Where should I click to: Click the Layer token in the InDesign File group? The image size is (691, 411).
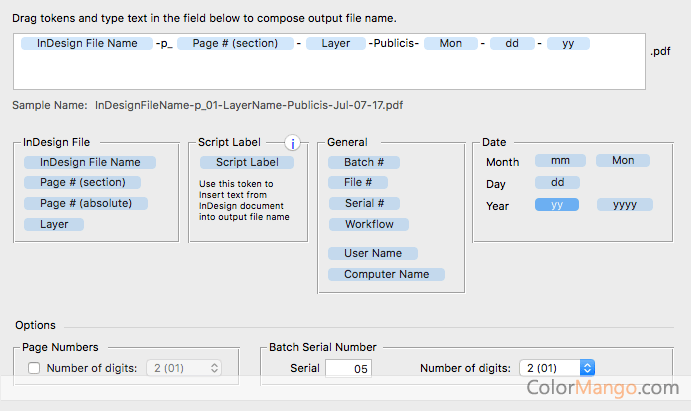pyautogui.click(x=54, y=224)
